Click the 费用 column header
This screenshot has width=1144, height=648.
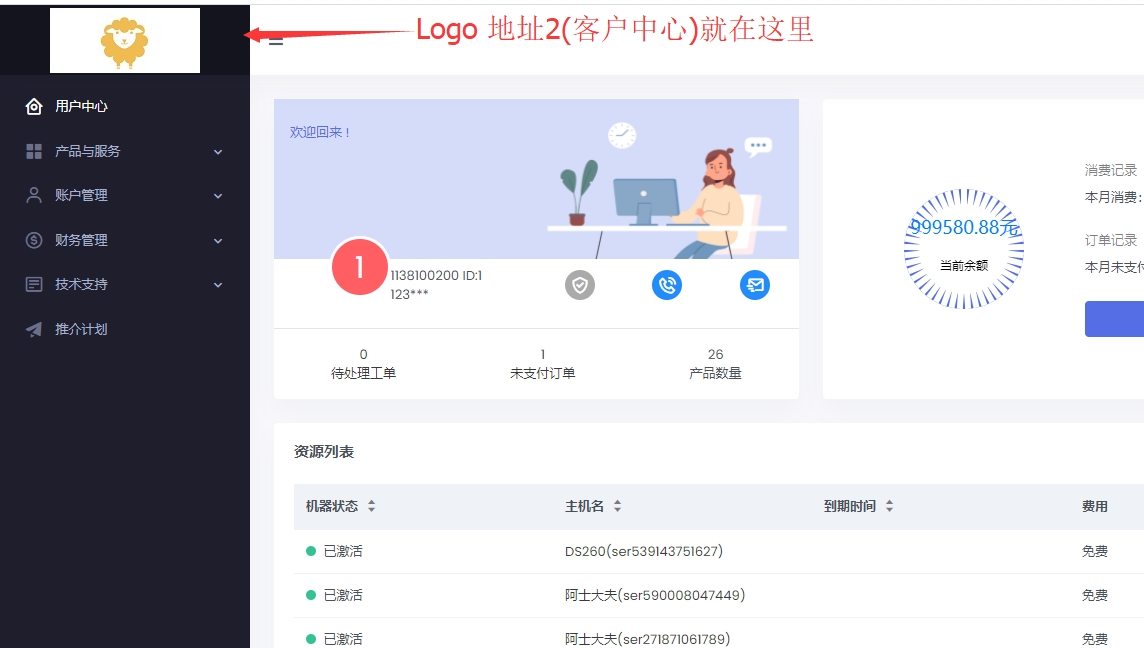pyautogui.click(x=1094, y=506)
